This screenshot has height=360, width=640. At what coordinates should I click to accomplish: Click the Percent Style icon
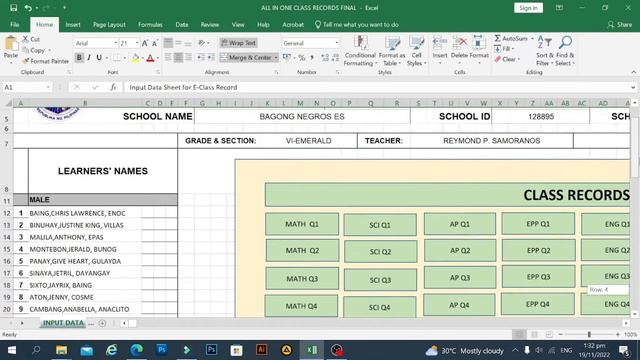click(x=302, y=58)
